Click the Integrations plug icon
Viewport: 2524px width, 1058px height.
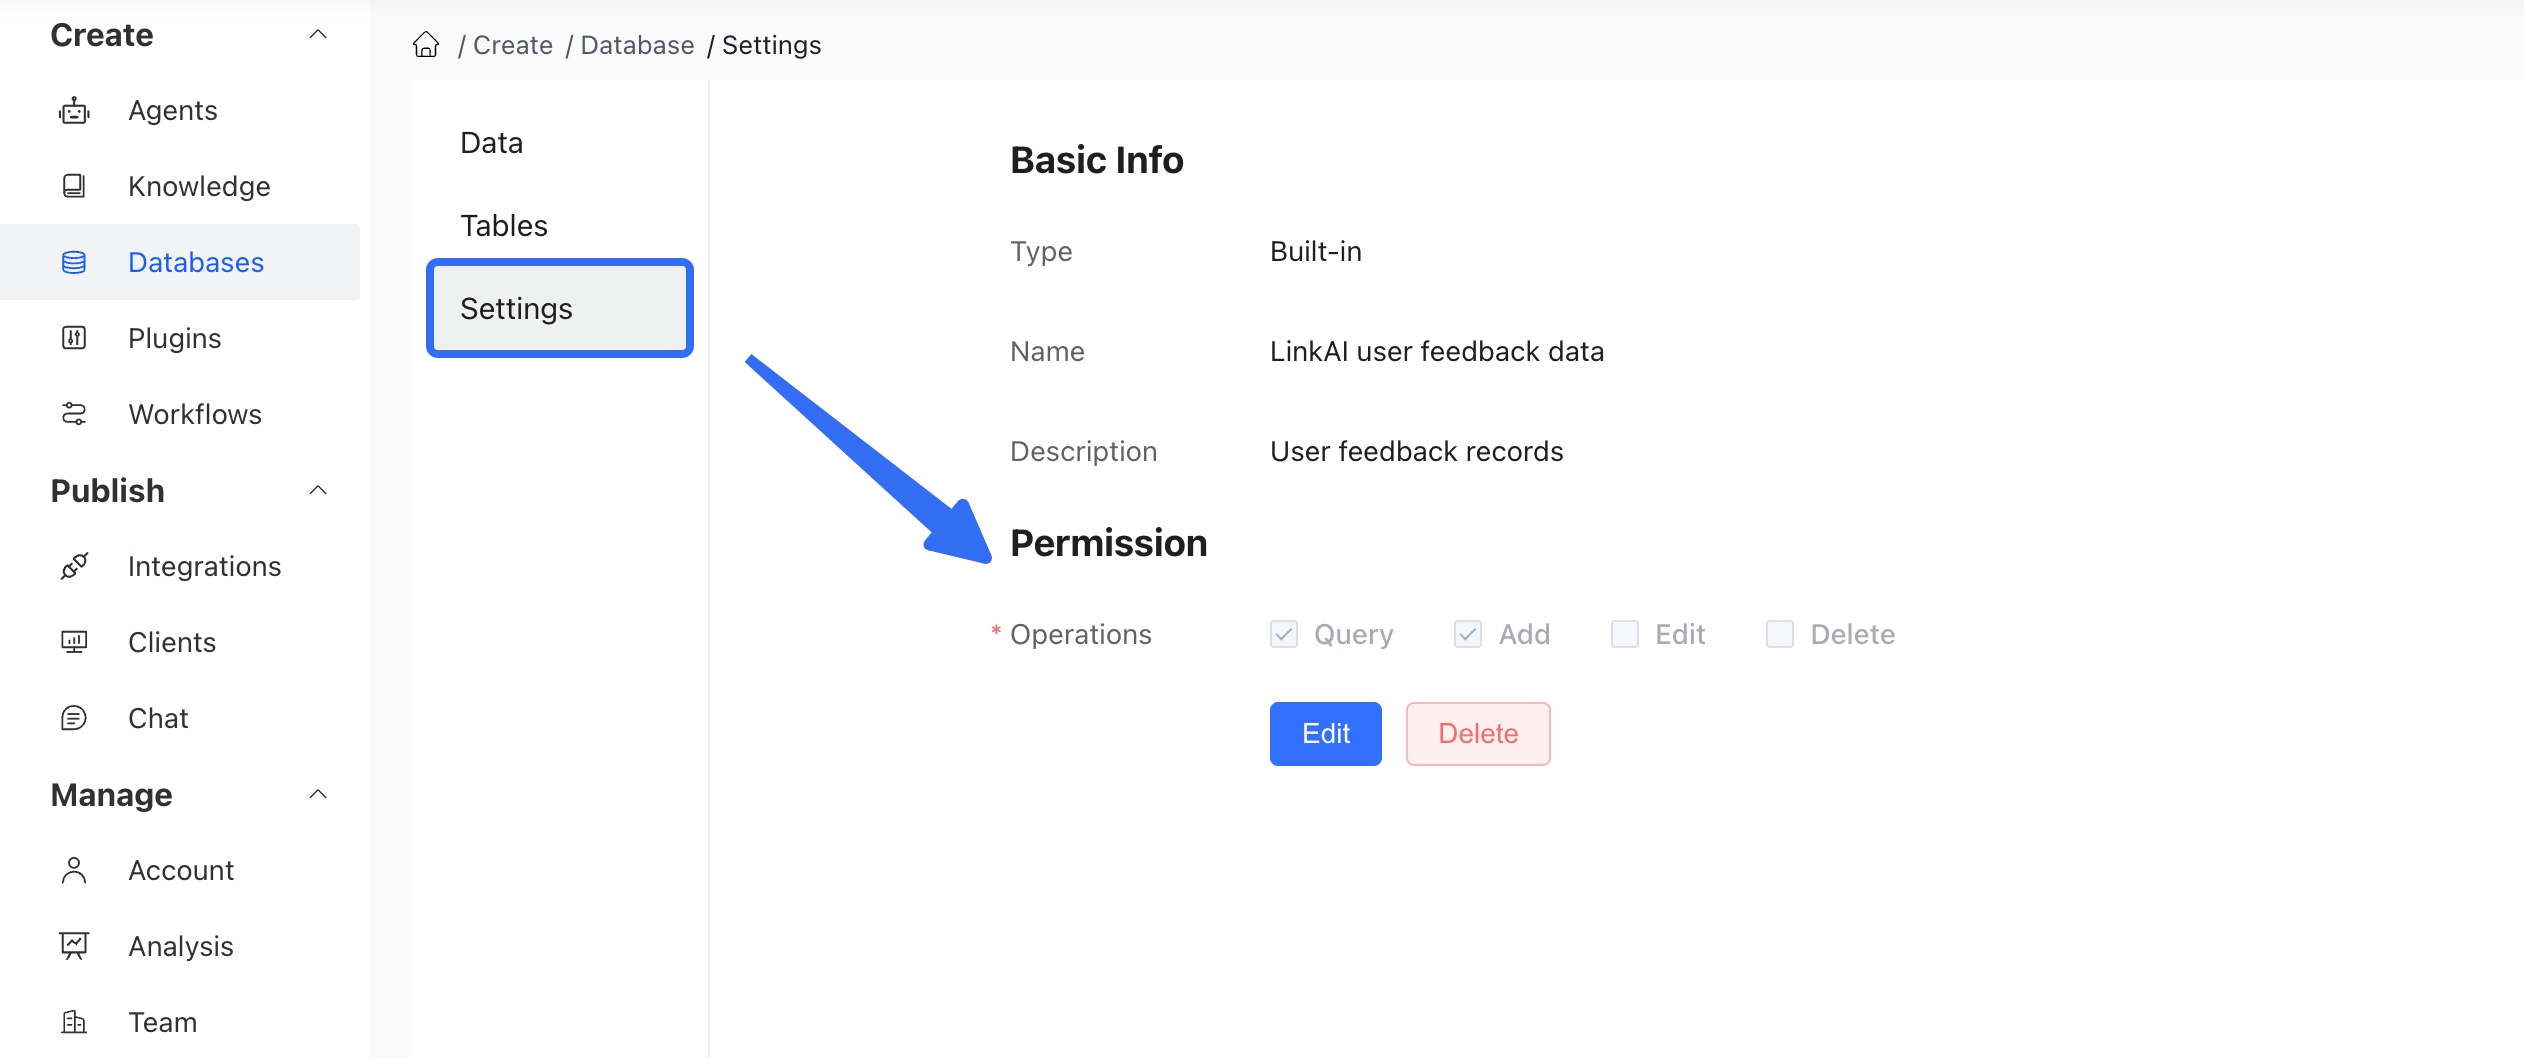click(x=74, y=566)
